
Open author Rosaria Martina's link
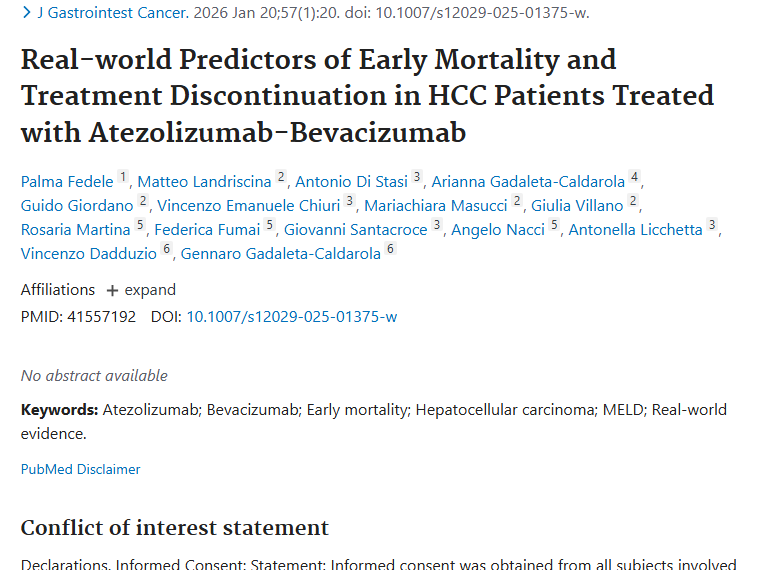click(x=75, y=229)
